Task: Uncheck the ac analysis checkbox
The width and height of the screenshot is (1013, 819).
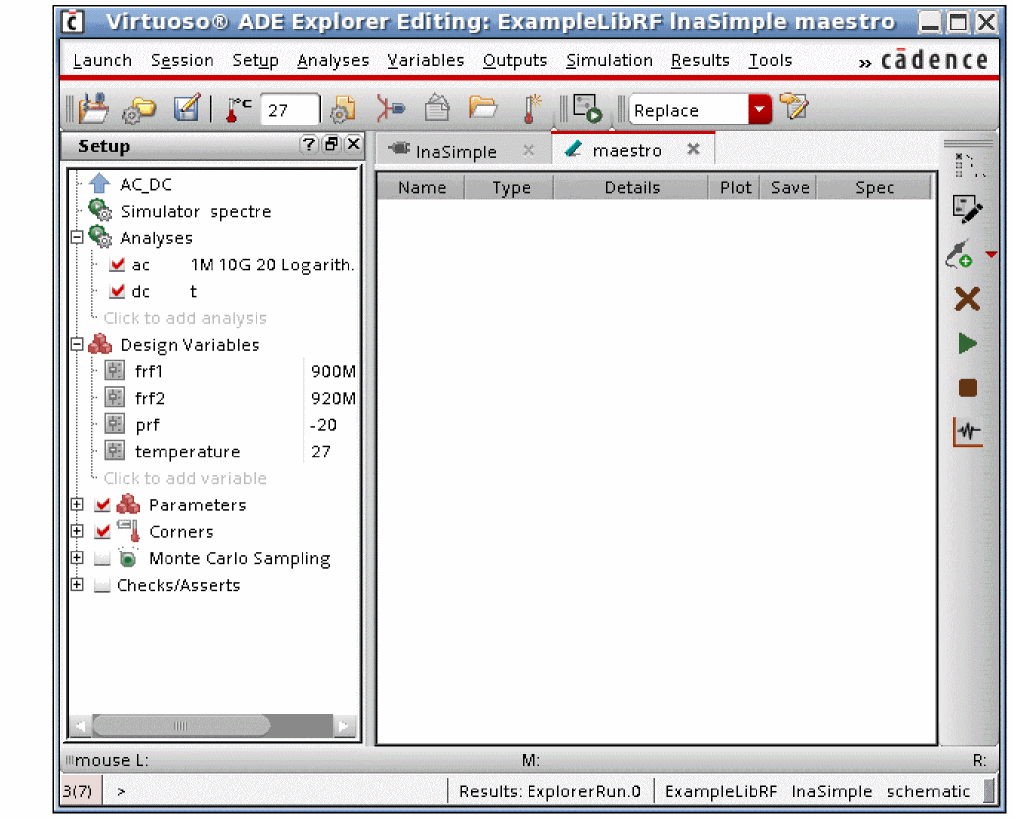Action: 118,265
